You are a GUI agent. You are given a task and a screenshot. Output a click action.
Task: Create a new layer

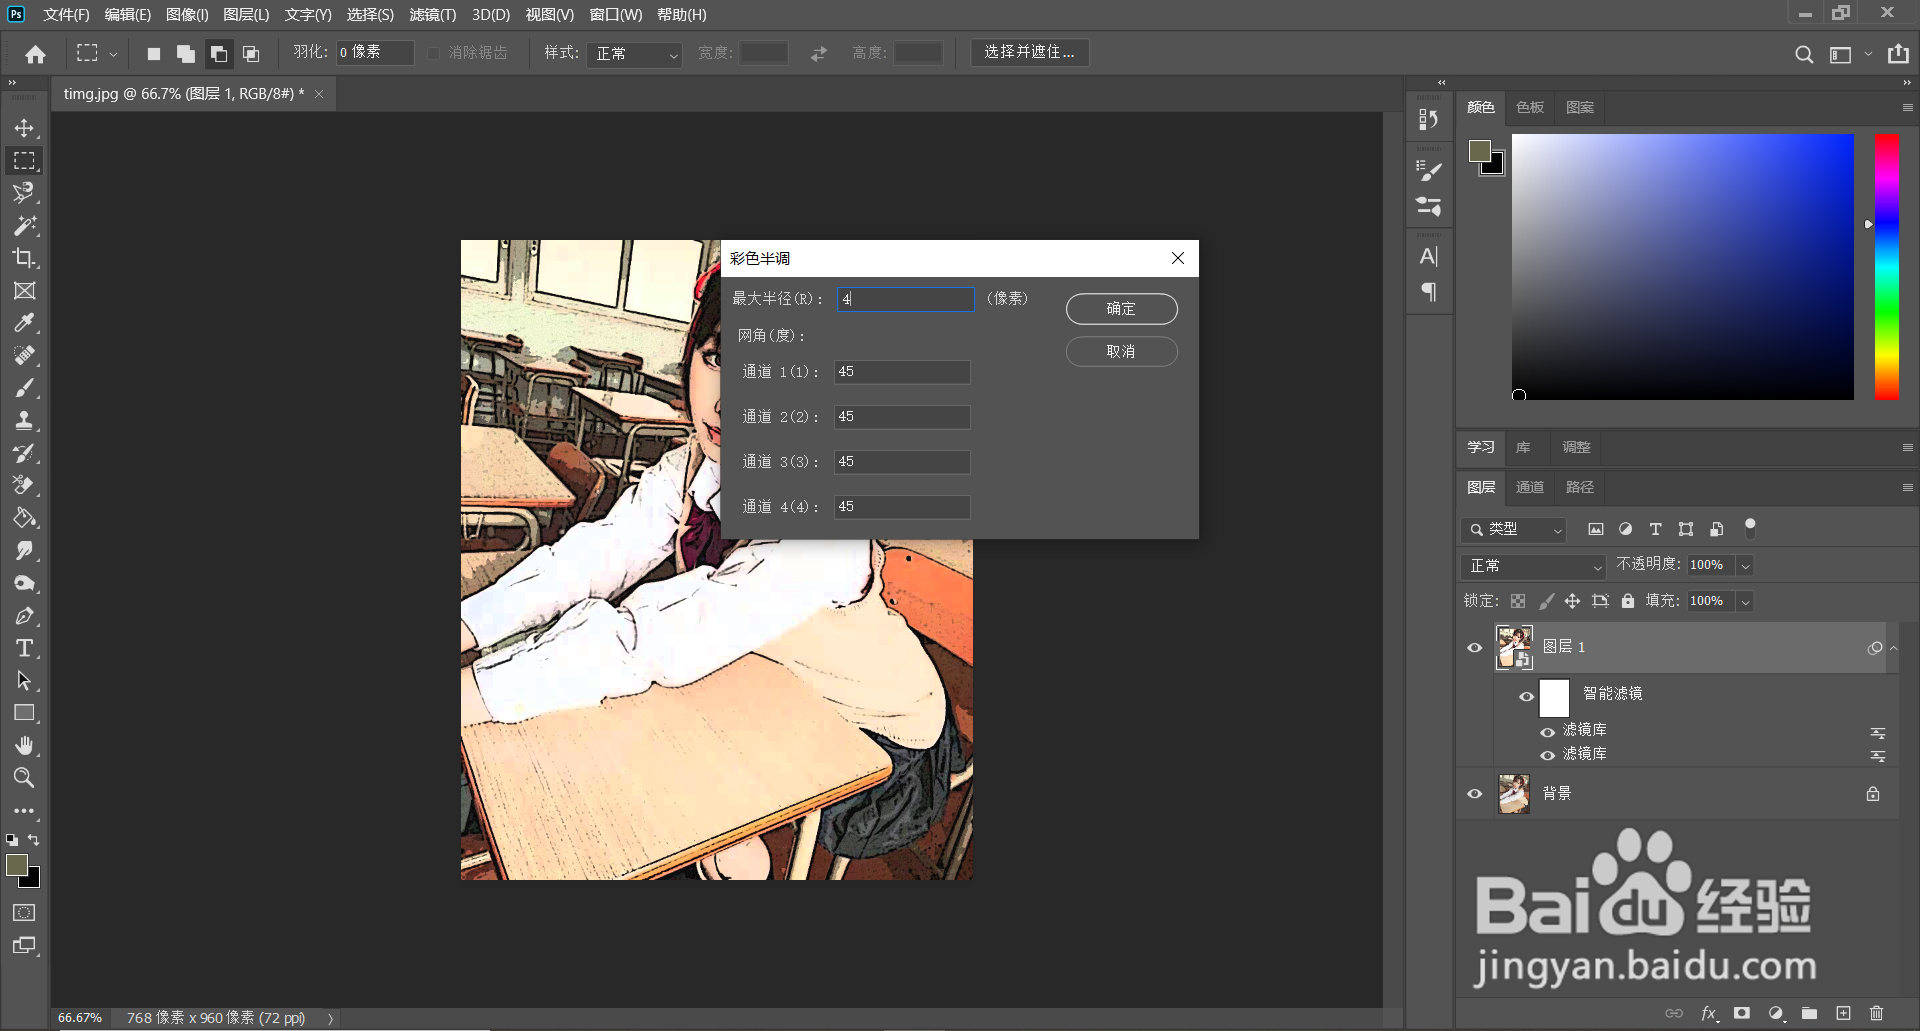tap(1843, 1013)
